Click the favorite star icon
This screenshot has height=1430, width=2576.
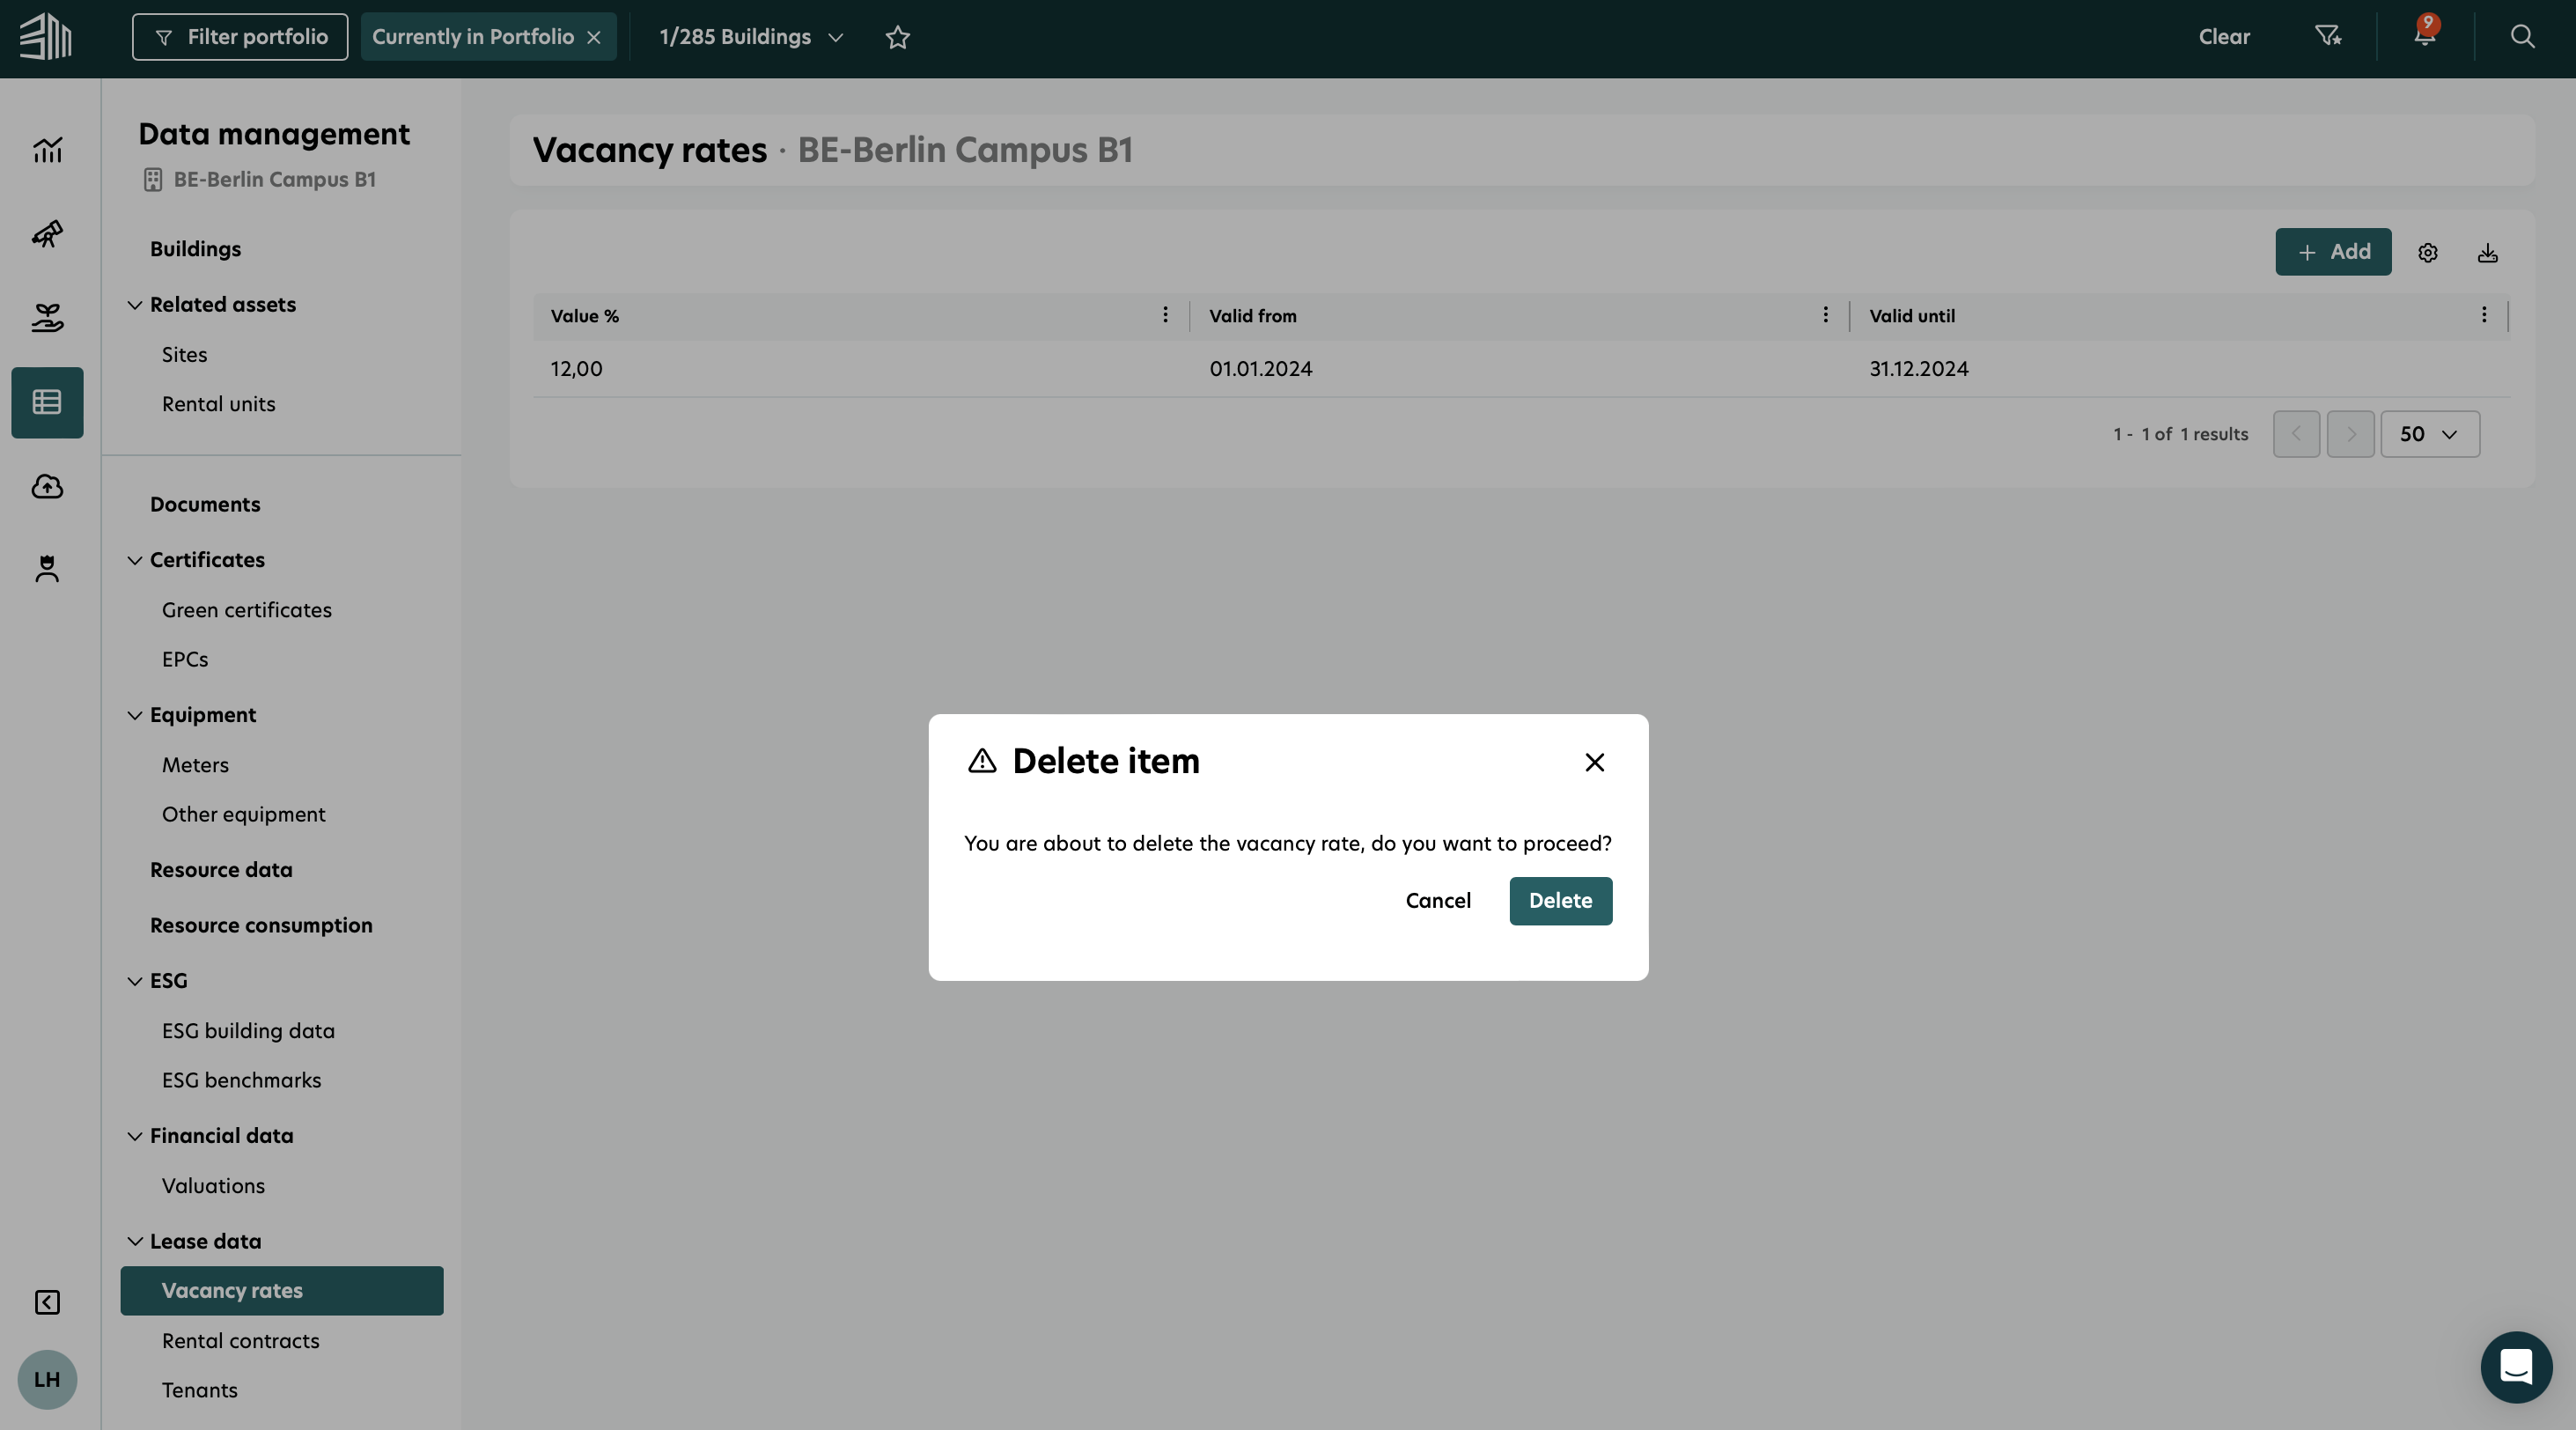[x=897, y=37]
